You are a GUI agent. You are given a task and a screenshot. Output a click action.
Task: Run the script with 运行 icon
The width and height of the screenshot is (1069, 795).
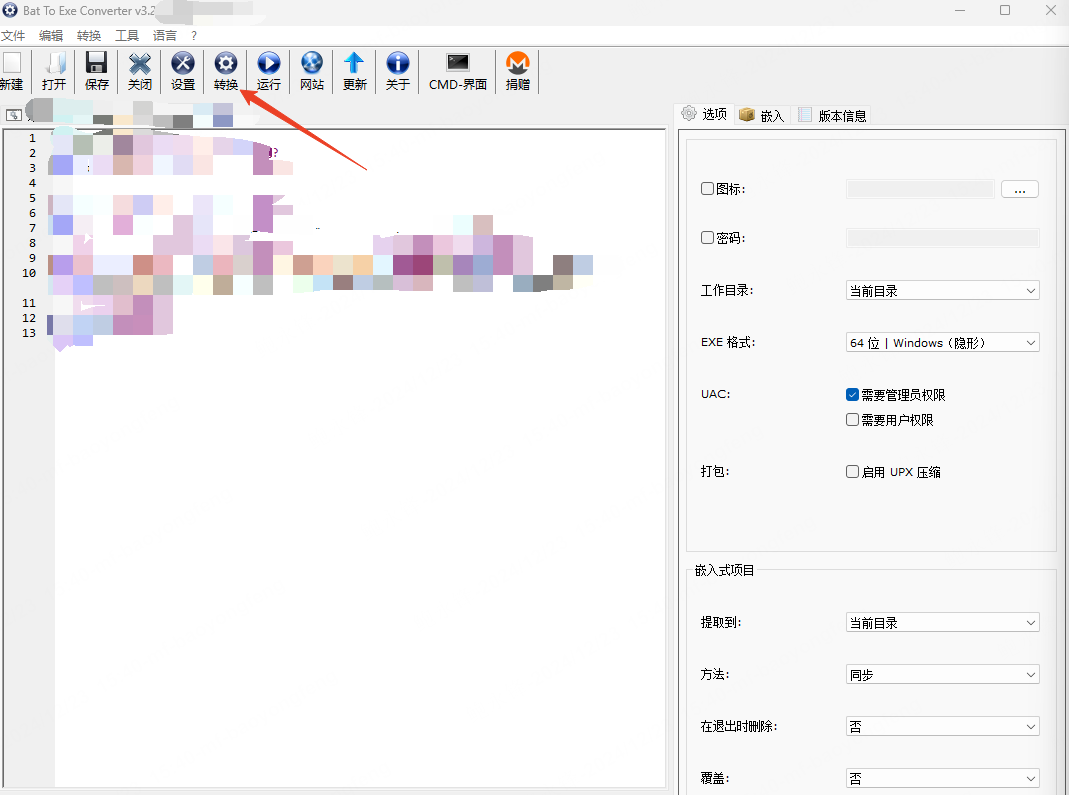pos(269,71)
